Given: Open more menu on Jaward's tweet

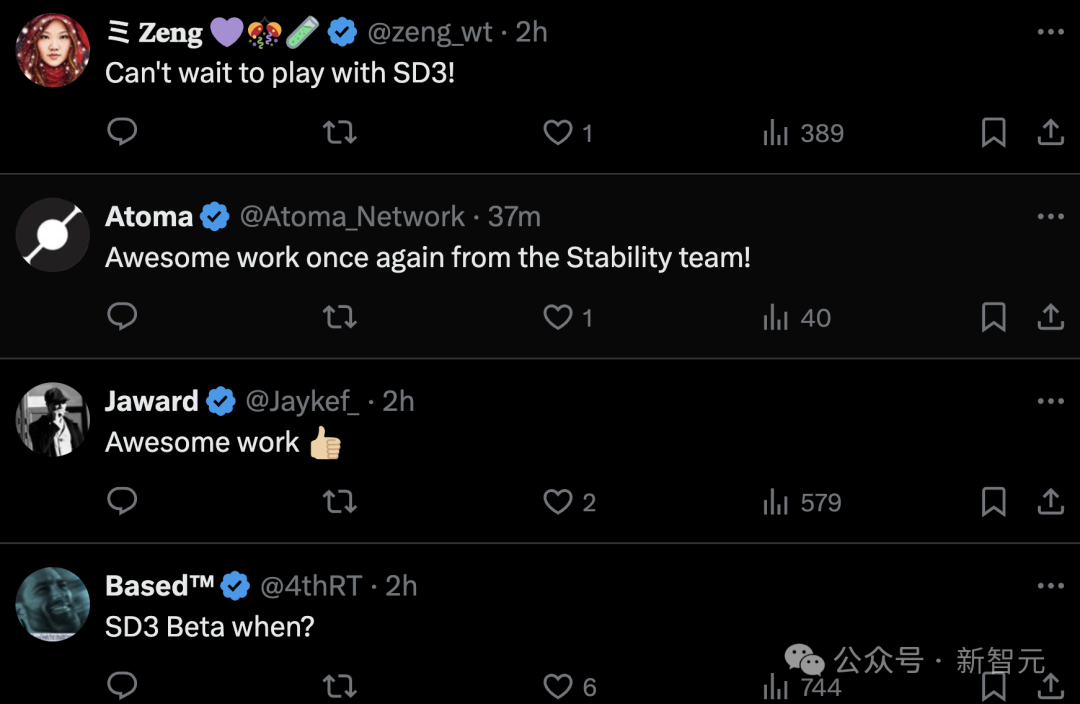Looking at the screenshot, I should click(1050, 401).
